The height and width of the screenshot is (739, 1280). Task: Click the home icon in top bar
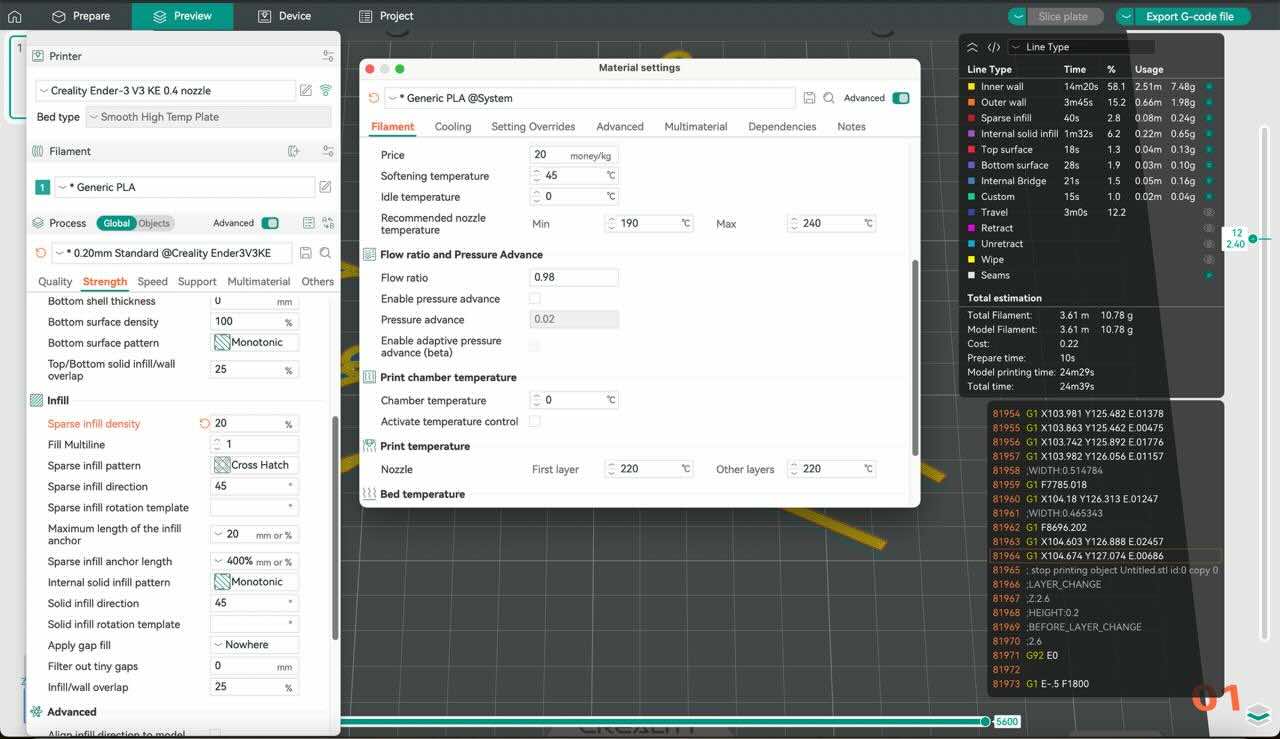point(14,17)
